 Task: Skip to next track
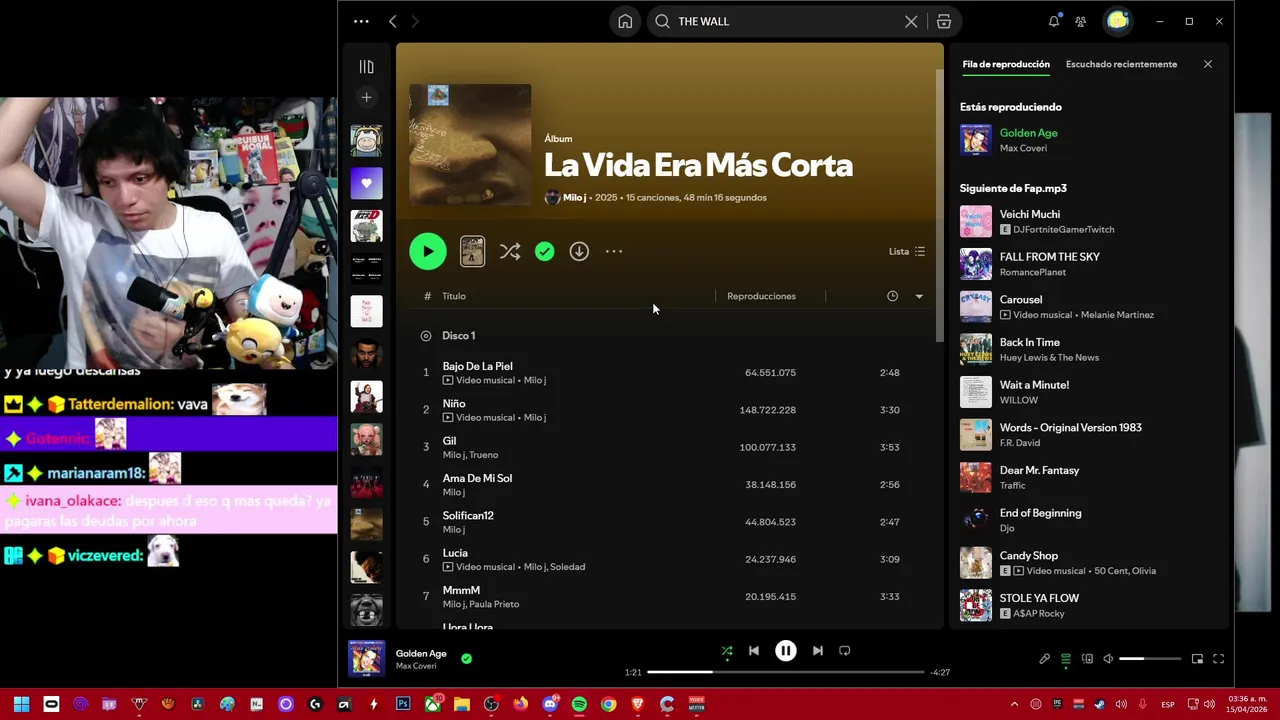[818, 651]
